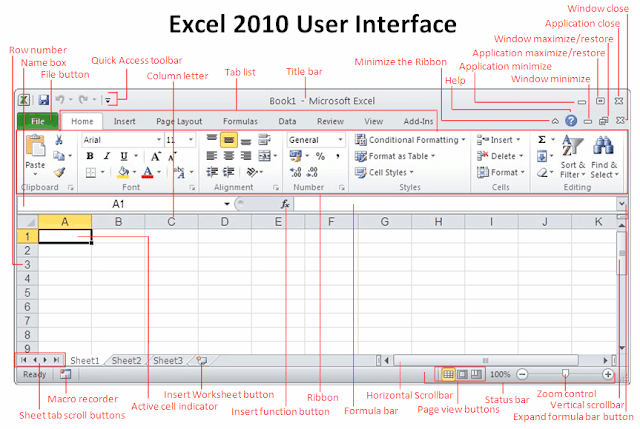This screenshot has width=640, height=429.
Task: Toggle Top Align in Alignment group
Action: coord(212,139)
